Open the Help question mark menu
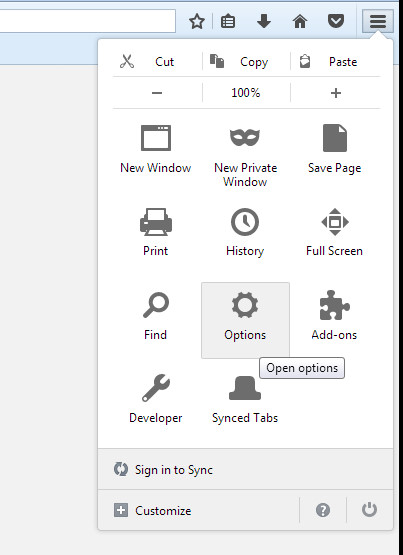The width and height of the screenshot is (403, 555). pos(323,510)
